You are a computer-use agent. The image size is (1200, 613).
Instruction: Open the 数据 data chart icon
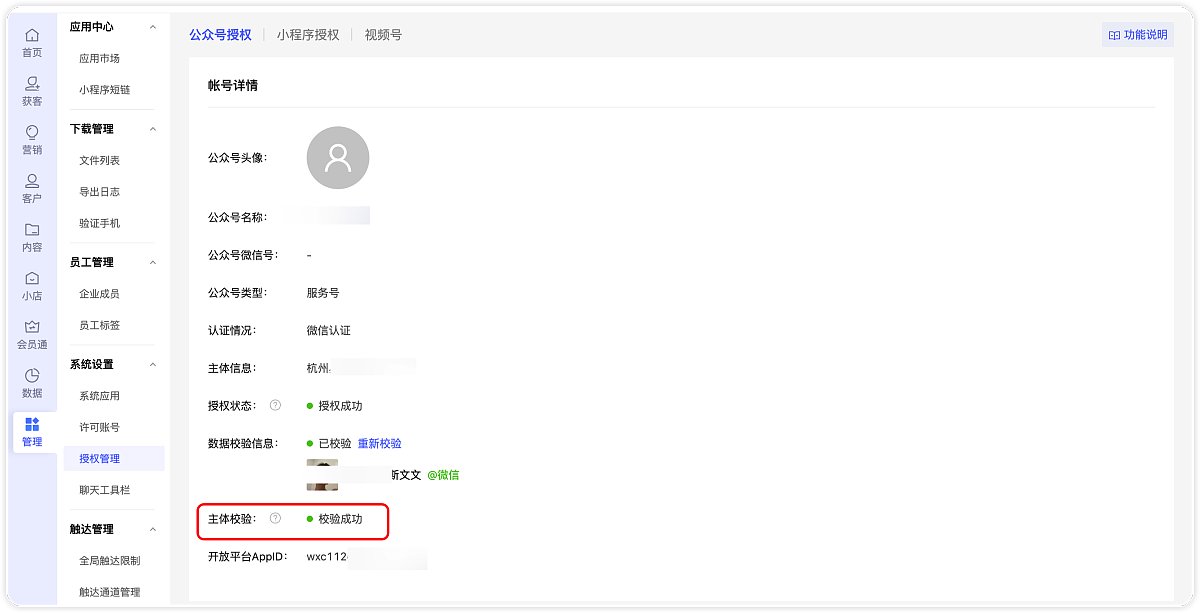(x=32, y=375)
